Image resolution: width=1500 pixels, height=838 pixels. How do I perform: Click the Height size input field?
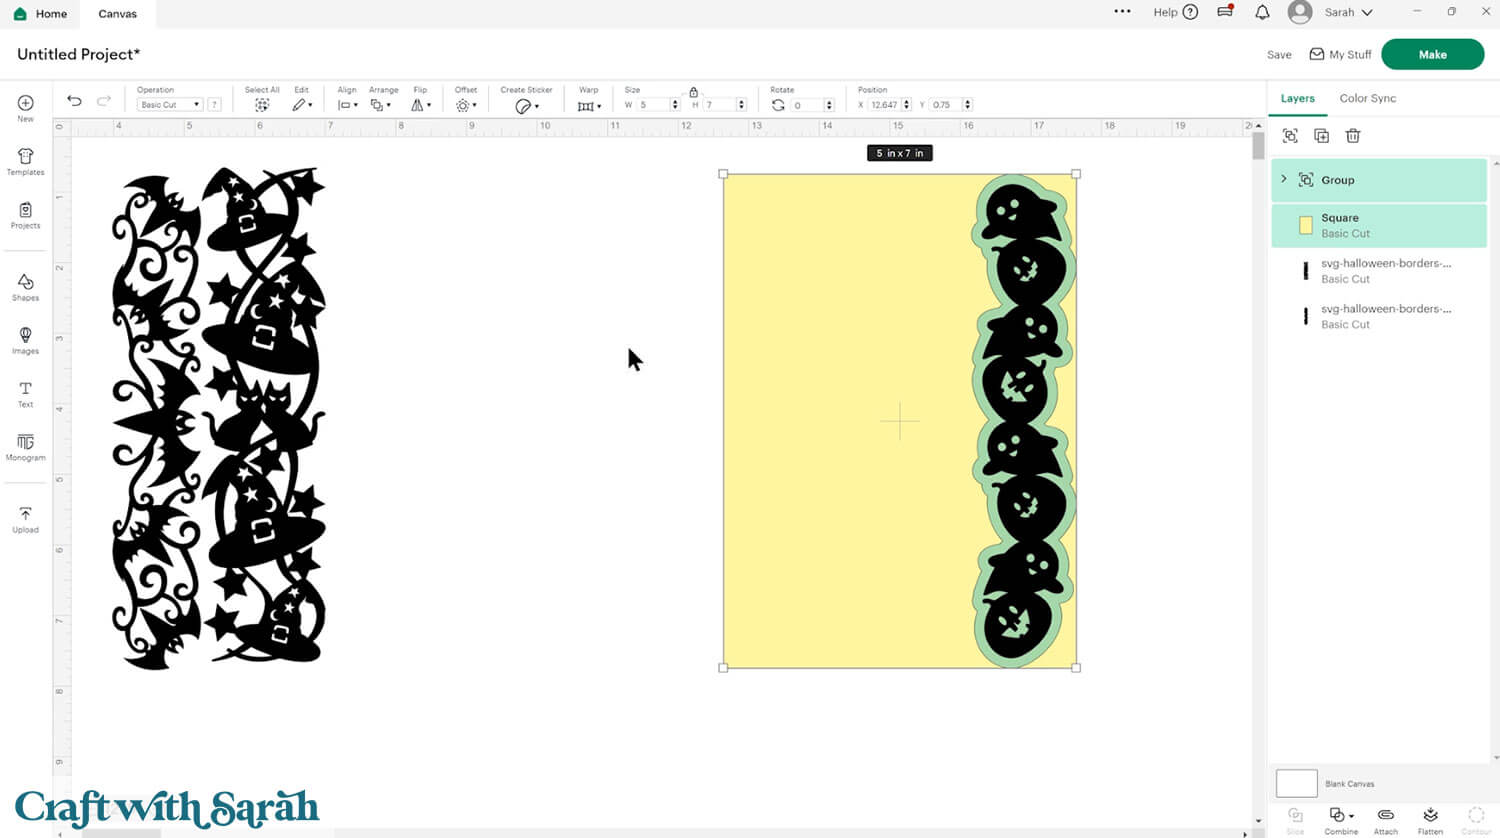tap(720, 105)
